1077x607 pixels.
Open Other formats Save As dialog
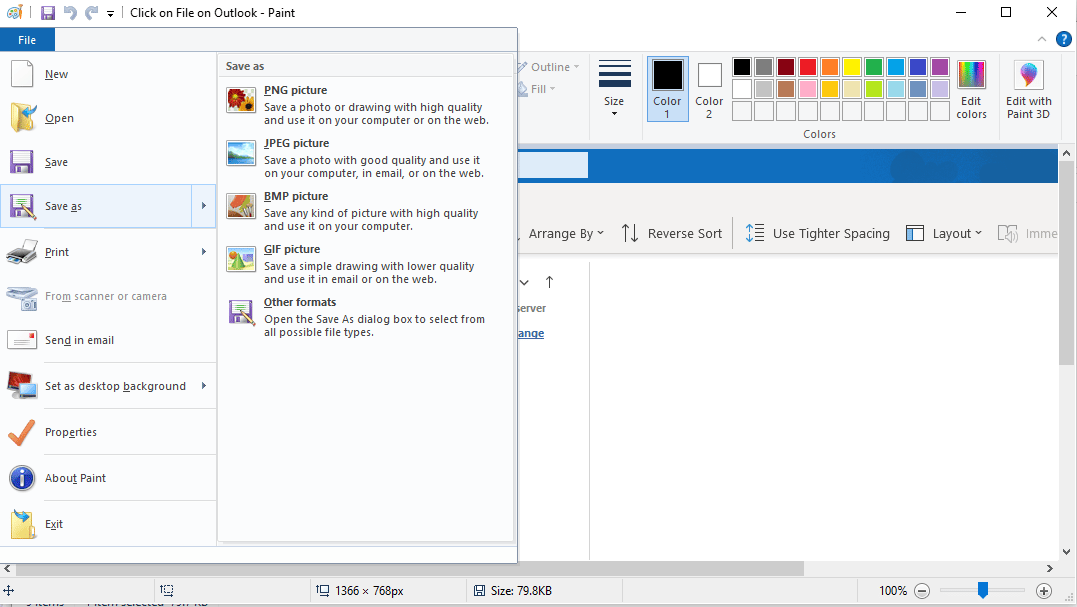[365, 317]
